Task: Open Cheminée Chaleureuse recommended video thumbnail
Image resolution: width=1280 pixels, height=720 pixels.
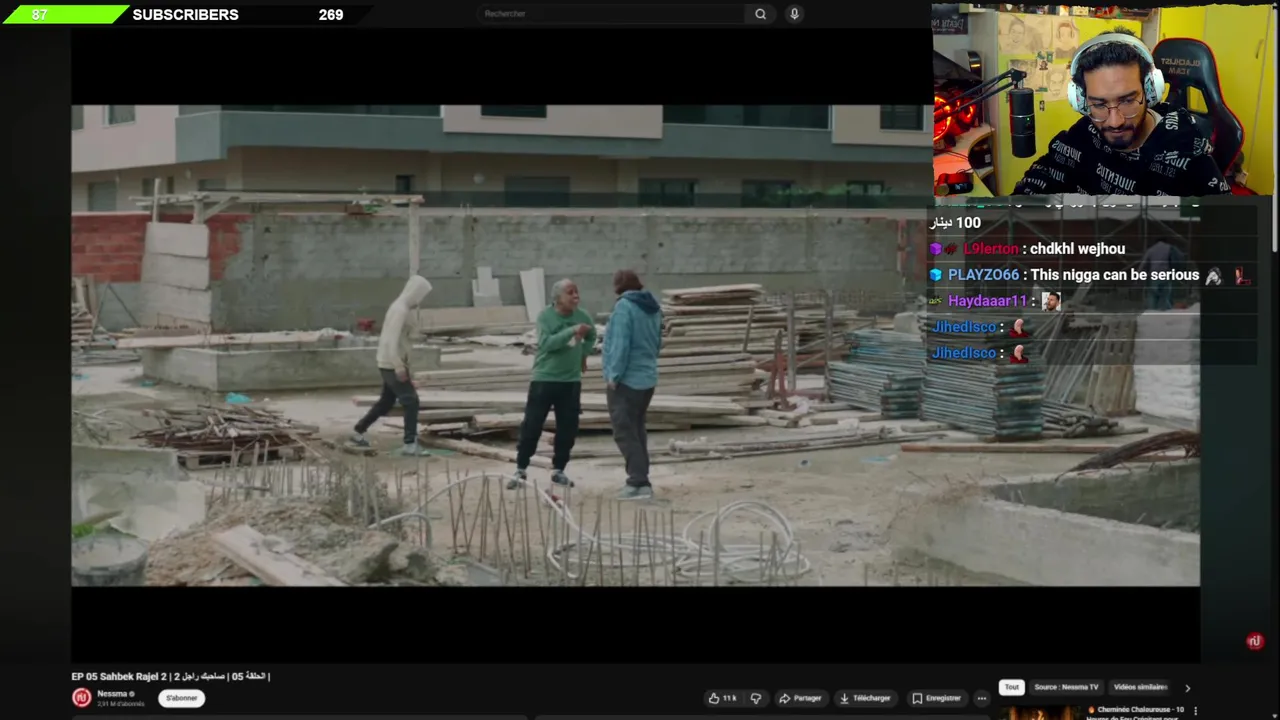Action: 1040,713
